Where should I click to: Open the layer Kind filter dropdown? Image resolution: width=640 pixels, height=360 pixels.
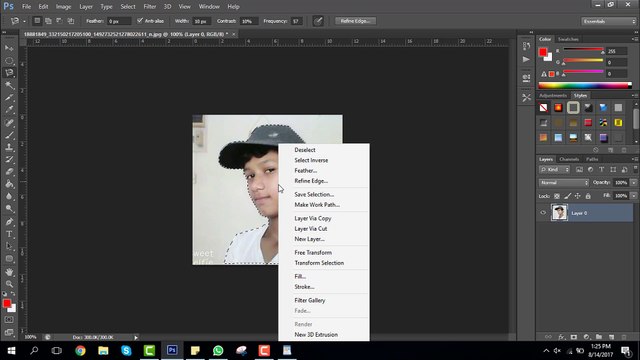click(555, 169)
